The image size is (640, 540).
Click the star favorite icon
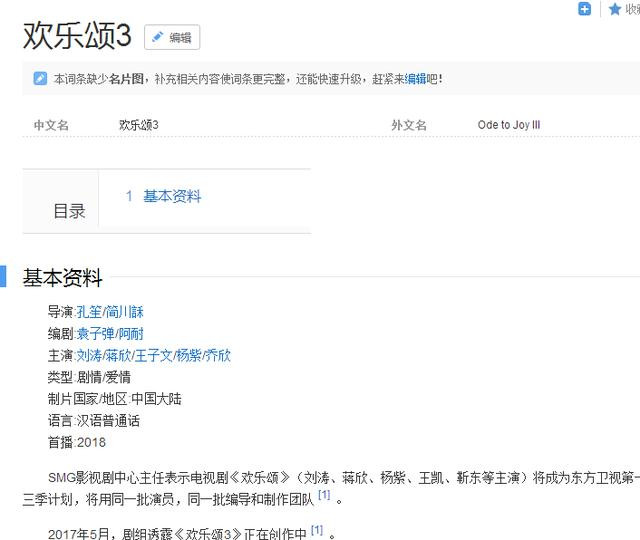pos(614,9)
